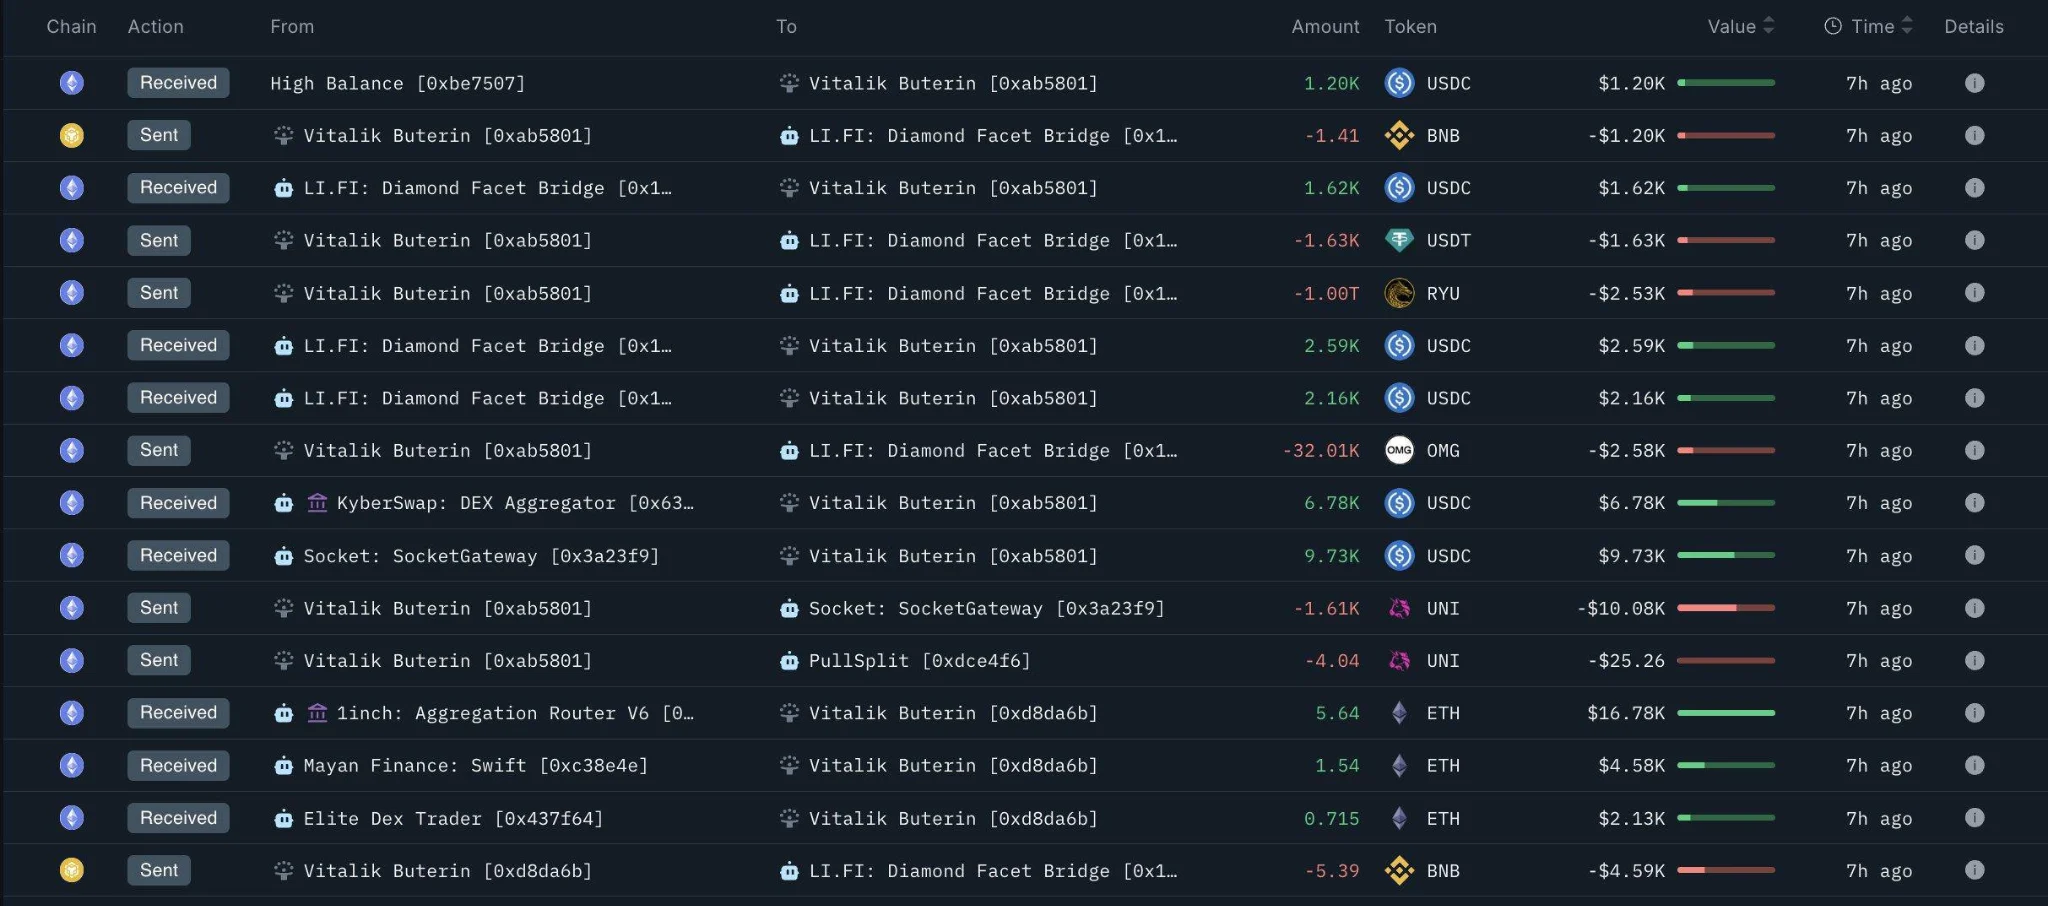Click the BNB chain icon in the second row
Screen dimensions: 2048x906
(x=71, y=135)
